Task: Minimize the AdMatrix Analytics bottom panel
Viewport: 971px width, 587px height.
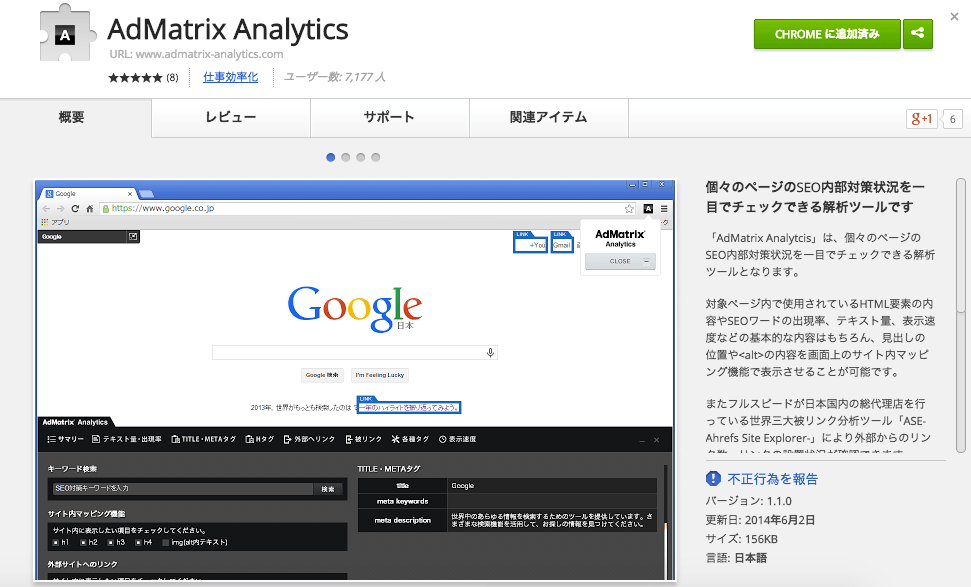Action: click(x=642, y=440)
